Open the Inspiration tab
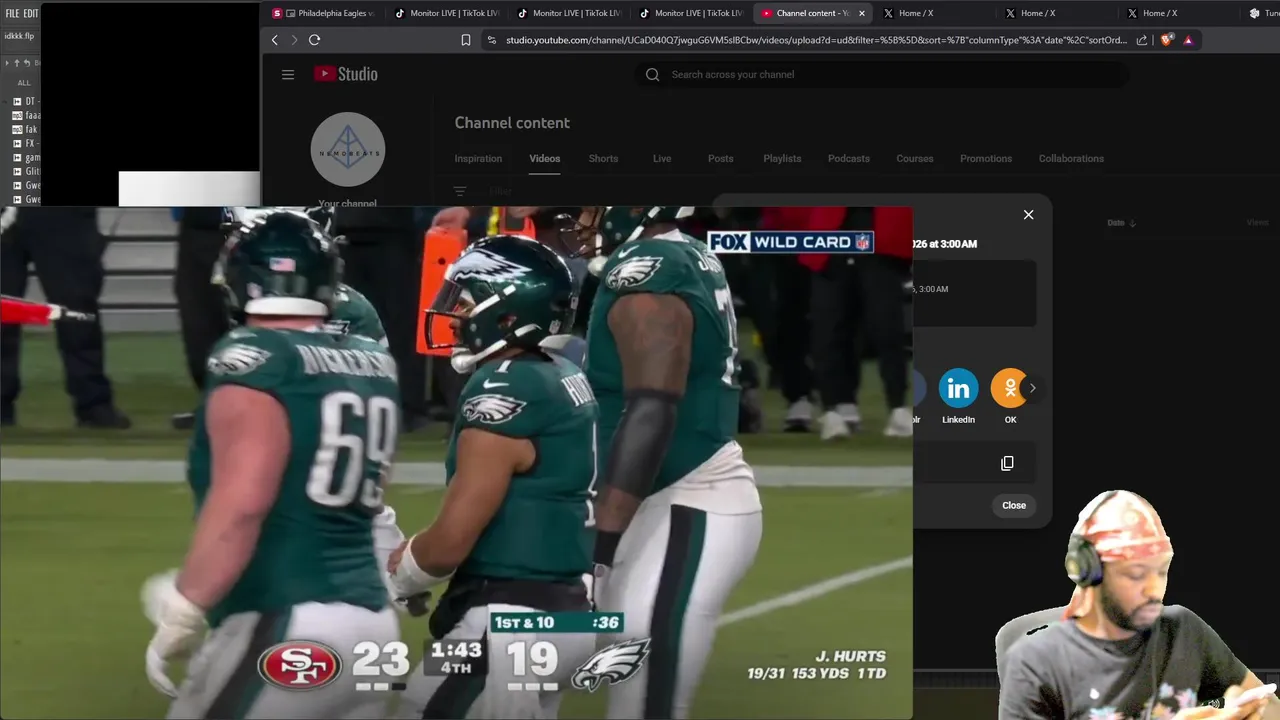This screenshot has height=720, width=1280. point(478,158)
